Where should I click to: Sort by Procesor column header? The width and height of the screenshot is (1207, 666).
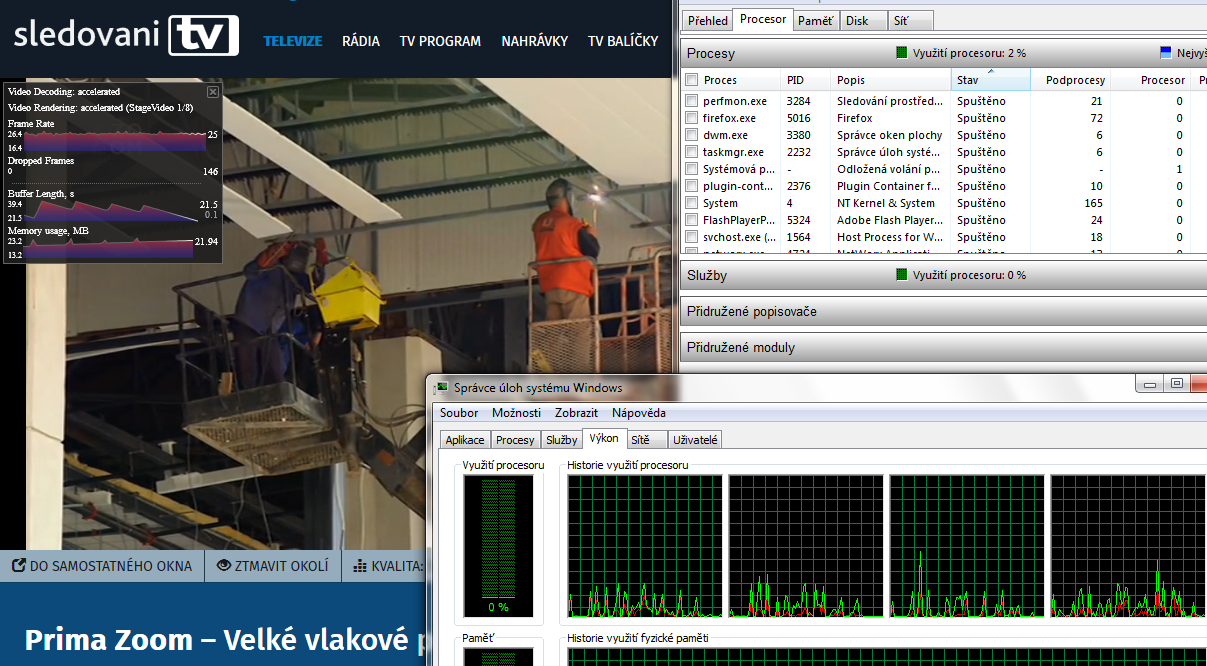tap(1150, 80)
